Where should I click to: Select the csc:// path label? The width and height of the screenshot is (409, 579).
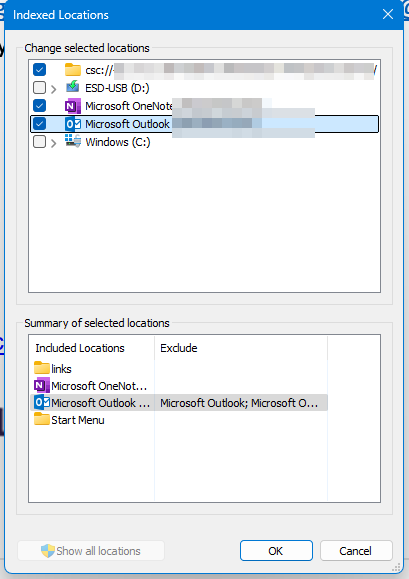pos(231,70)
